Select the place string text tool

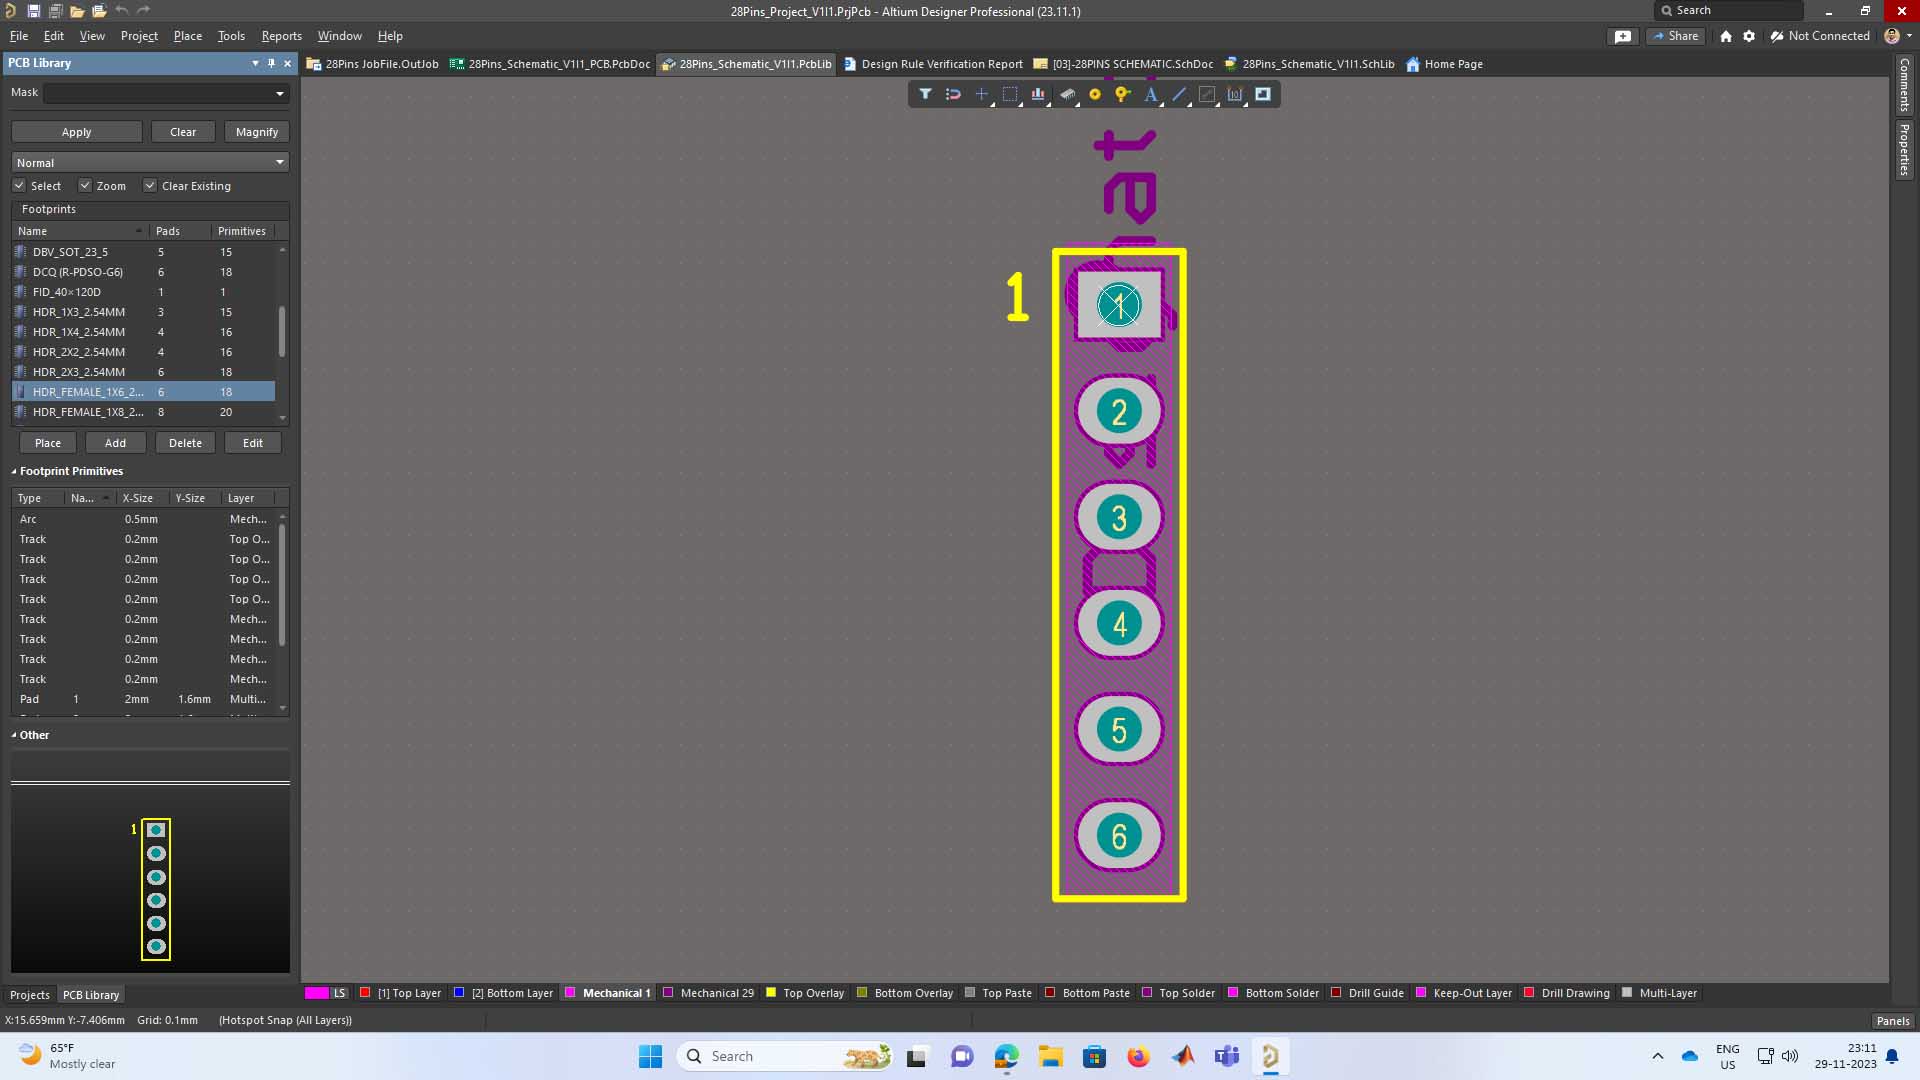[1151, 94]
